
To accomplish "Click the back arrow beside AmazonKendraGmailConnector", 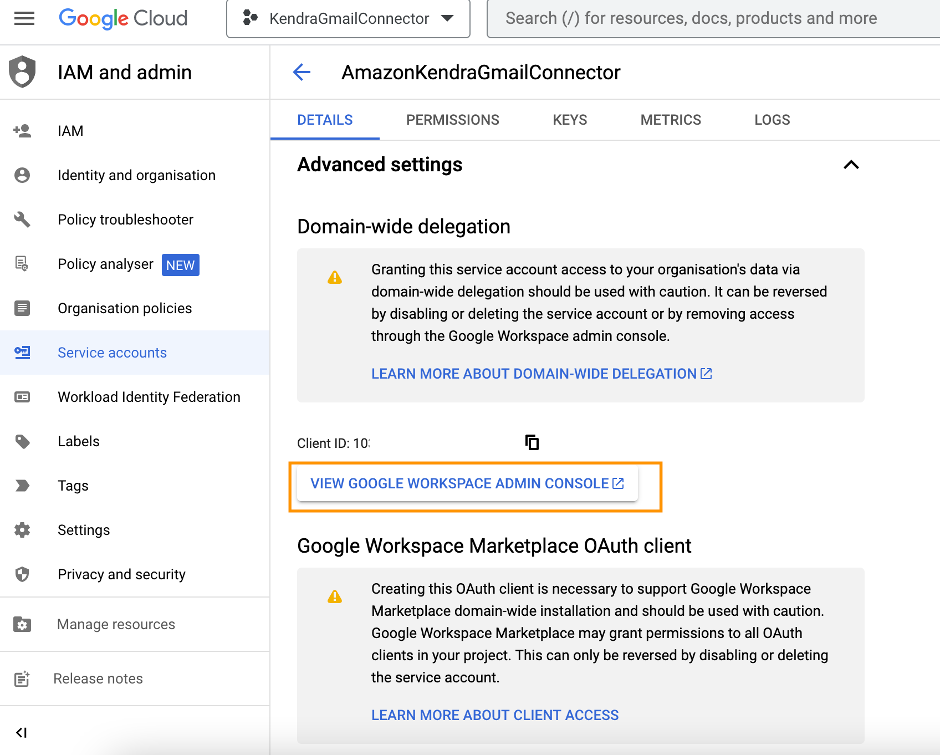I will pos(301,72).
